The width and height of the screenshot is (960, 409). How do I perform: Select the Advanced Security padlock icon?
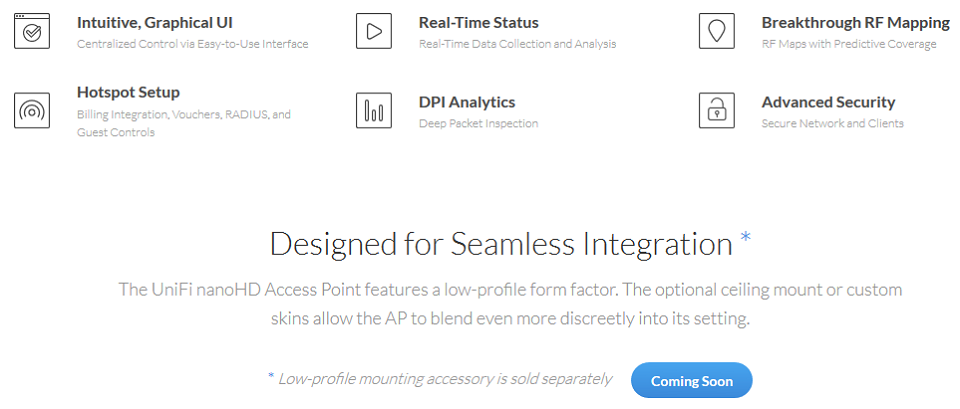716,110
